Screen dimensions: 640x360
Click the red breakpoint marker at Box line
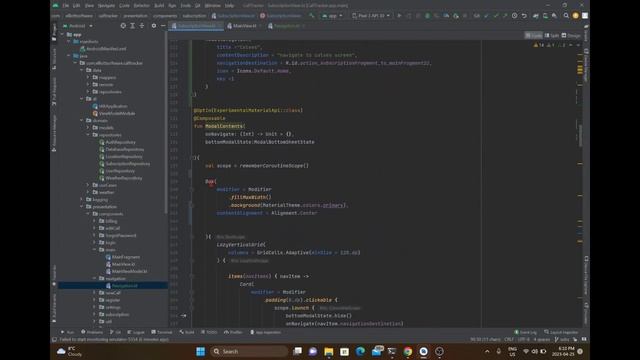point(211,183)
